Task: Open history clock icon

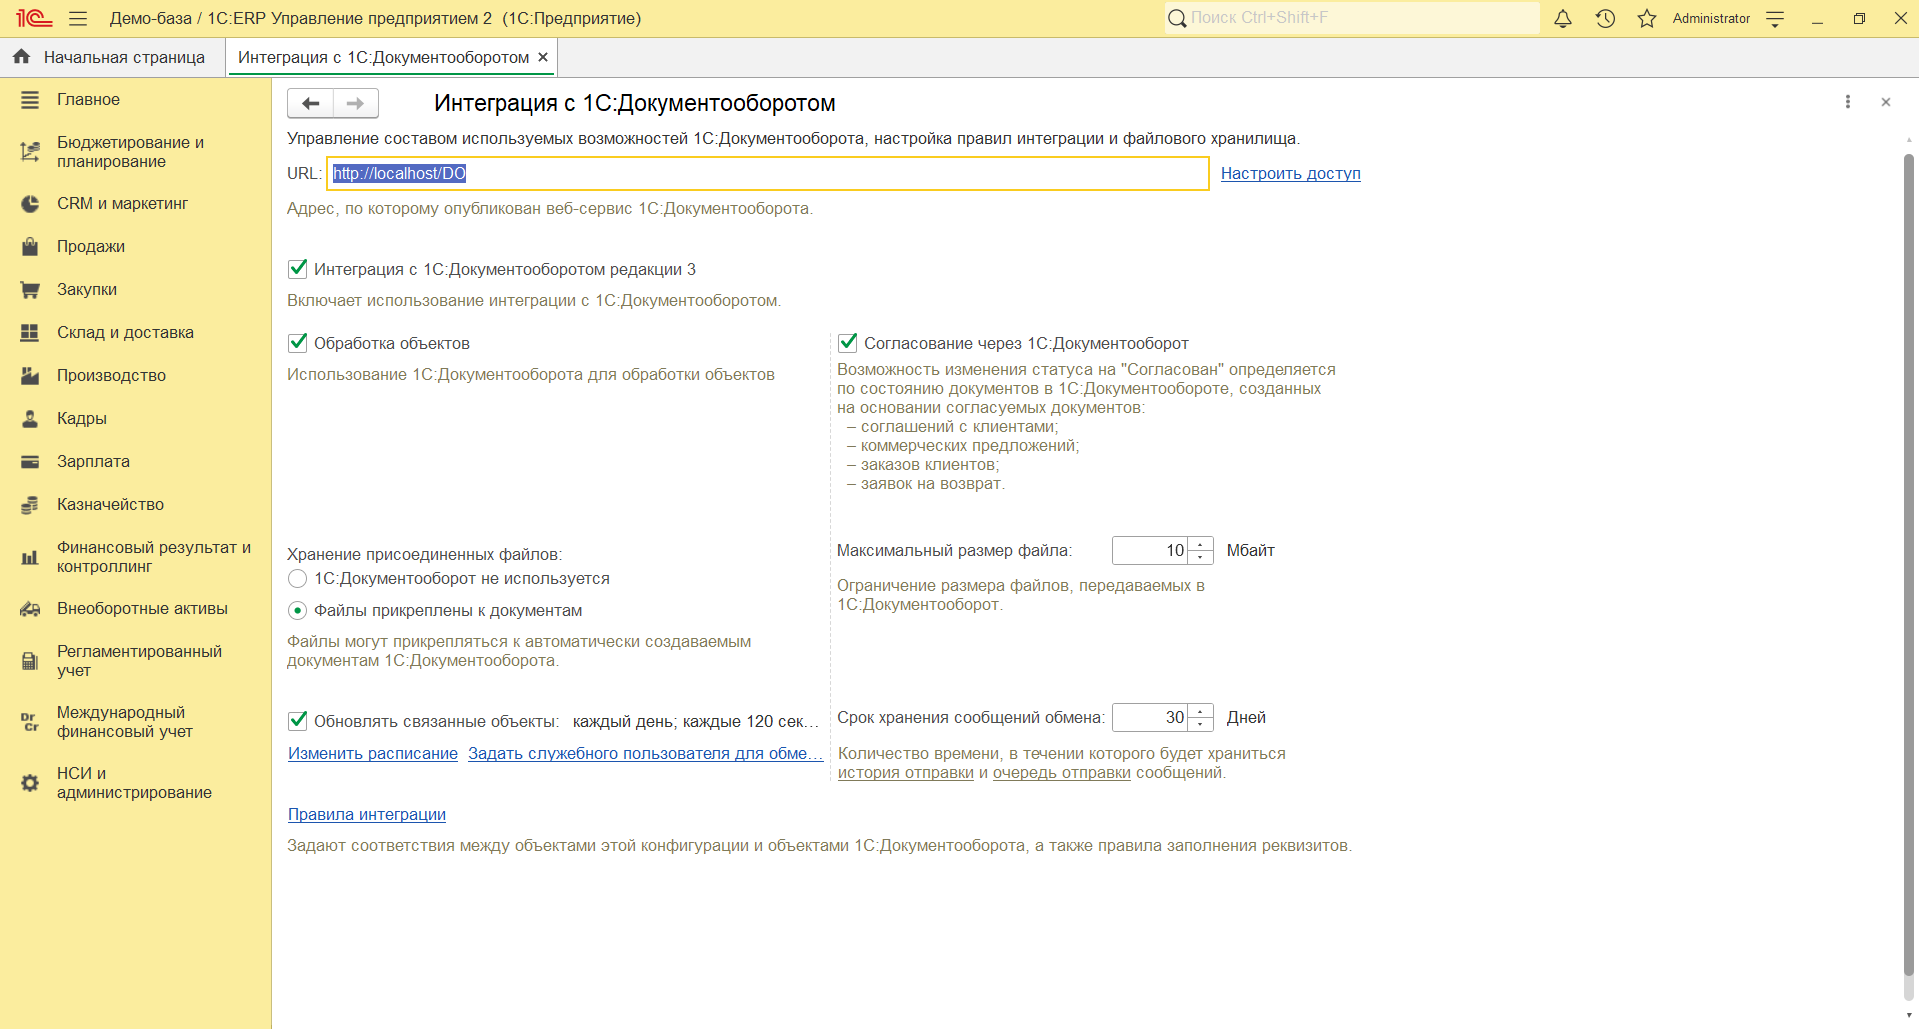Action: click(x=1605, y=18)
